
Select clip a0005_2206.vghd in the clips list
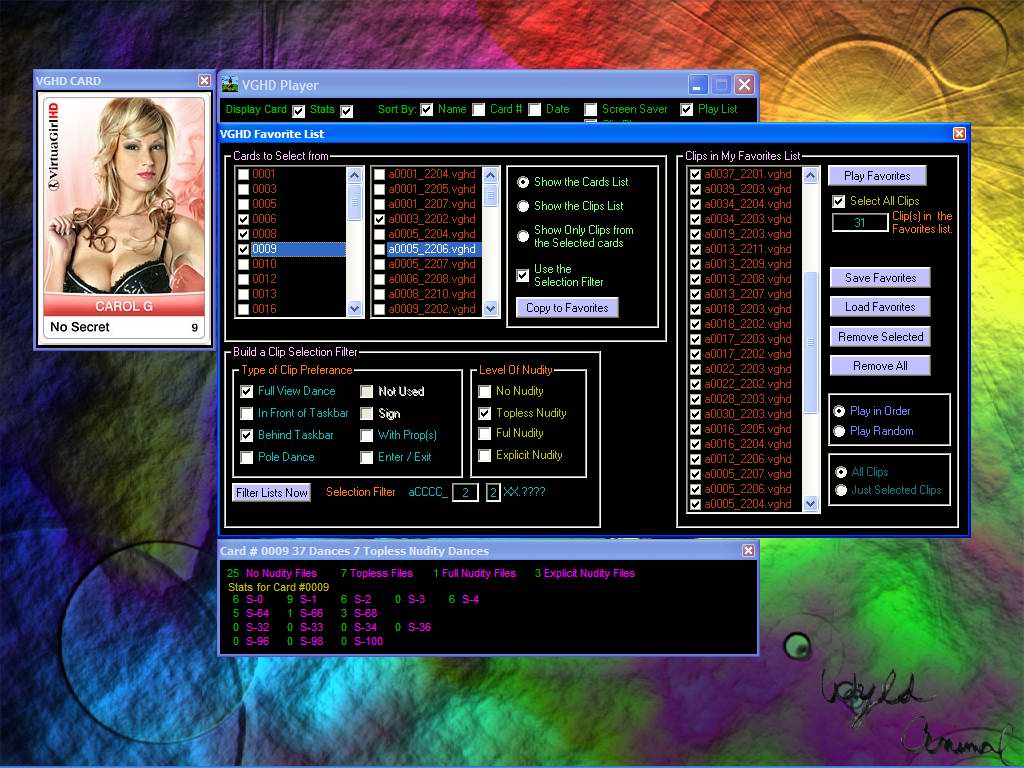point(431,249)
